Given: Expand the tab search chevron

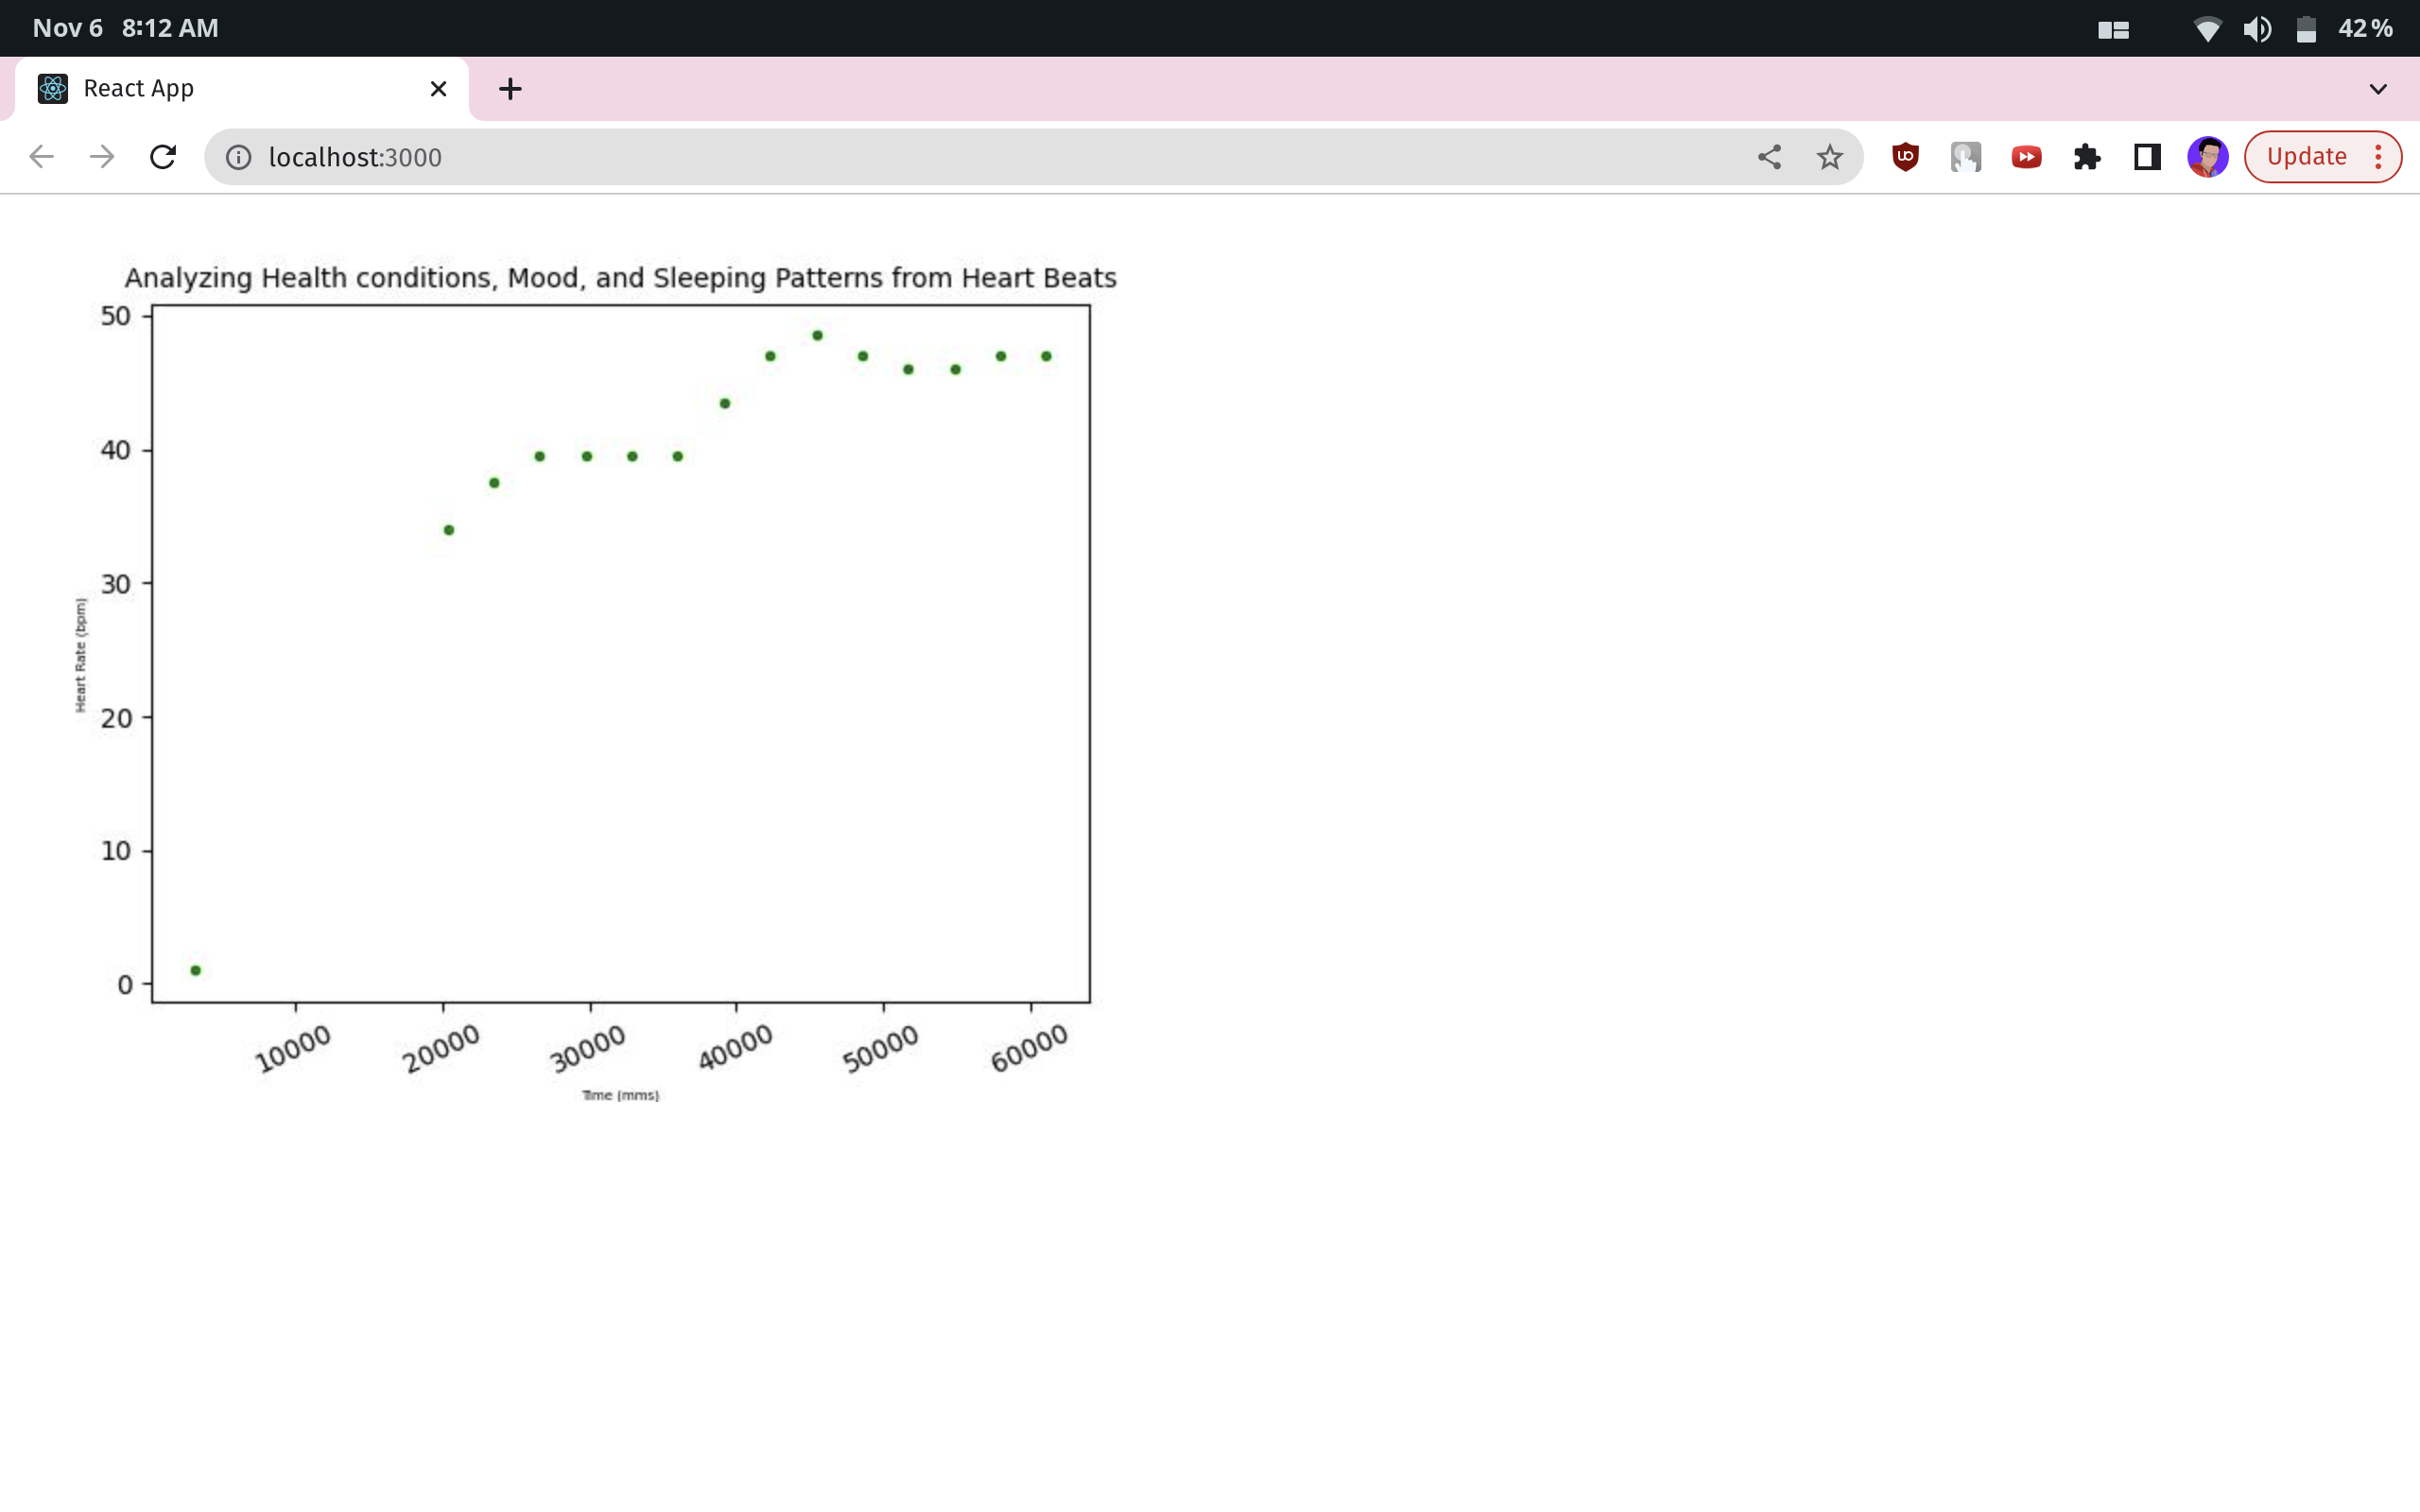Looking at the screenshot, I should point(2378,89).
